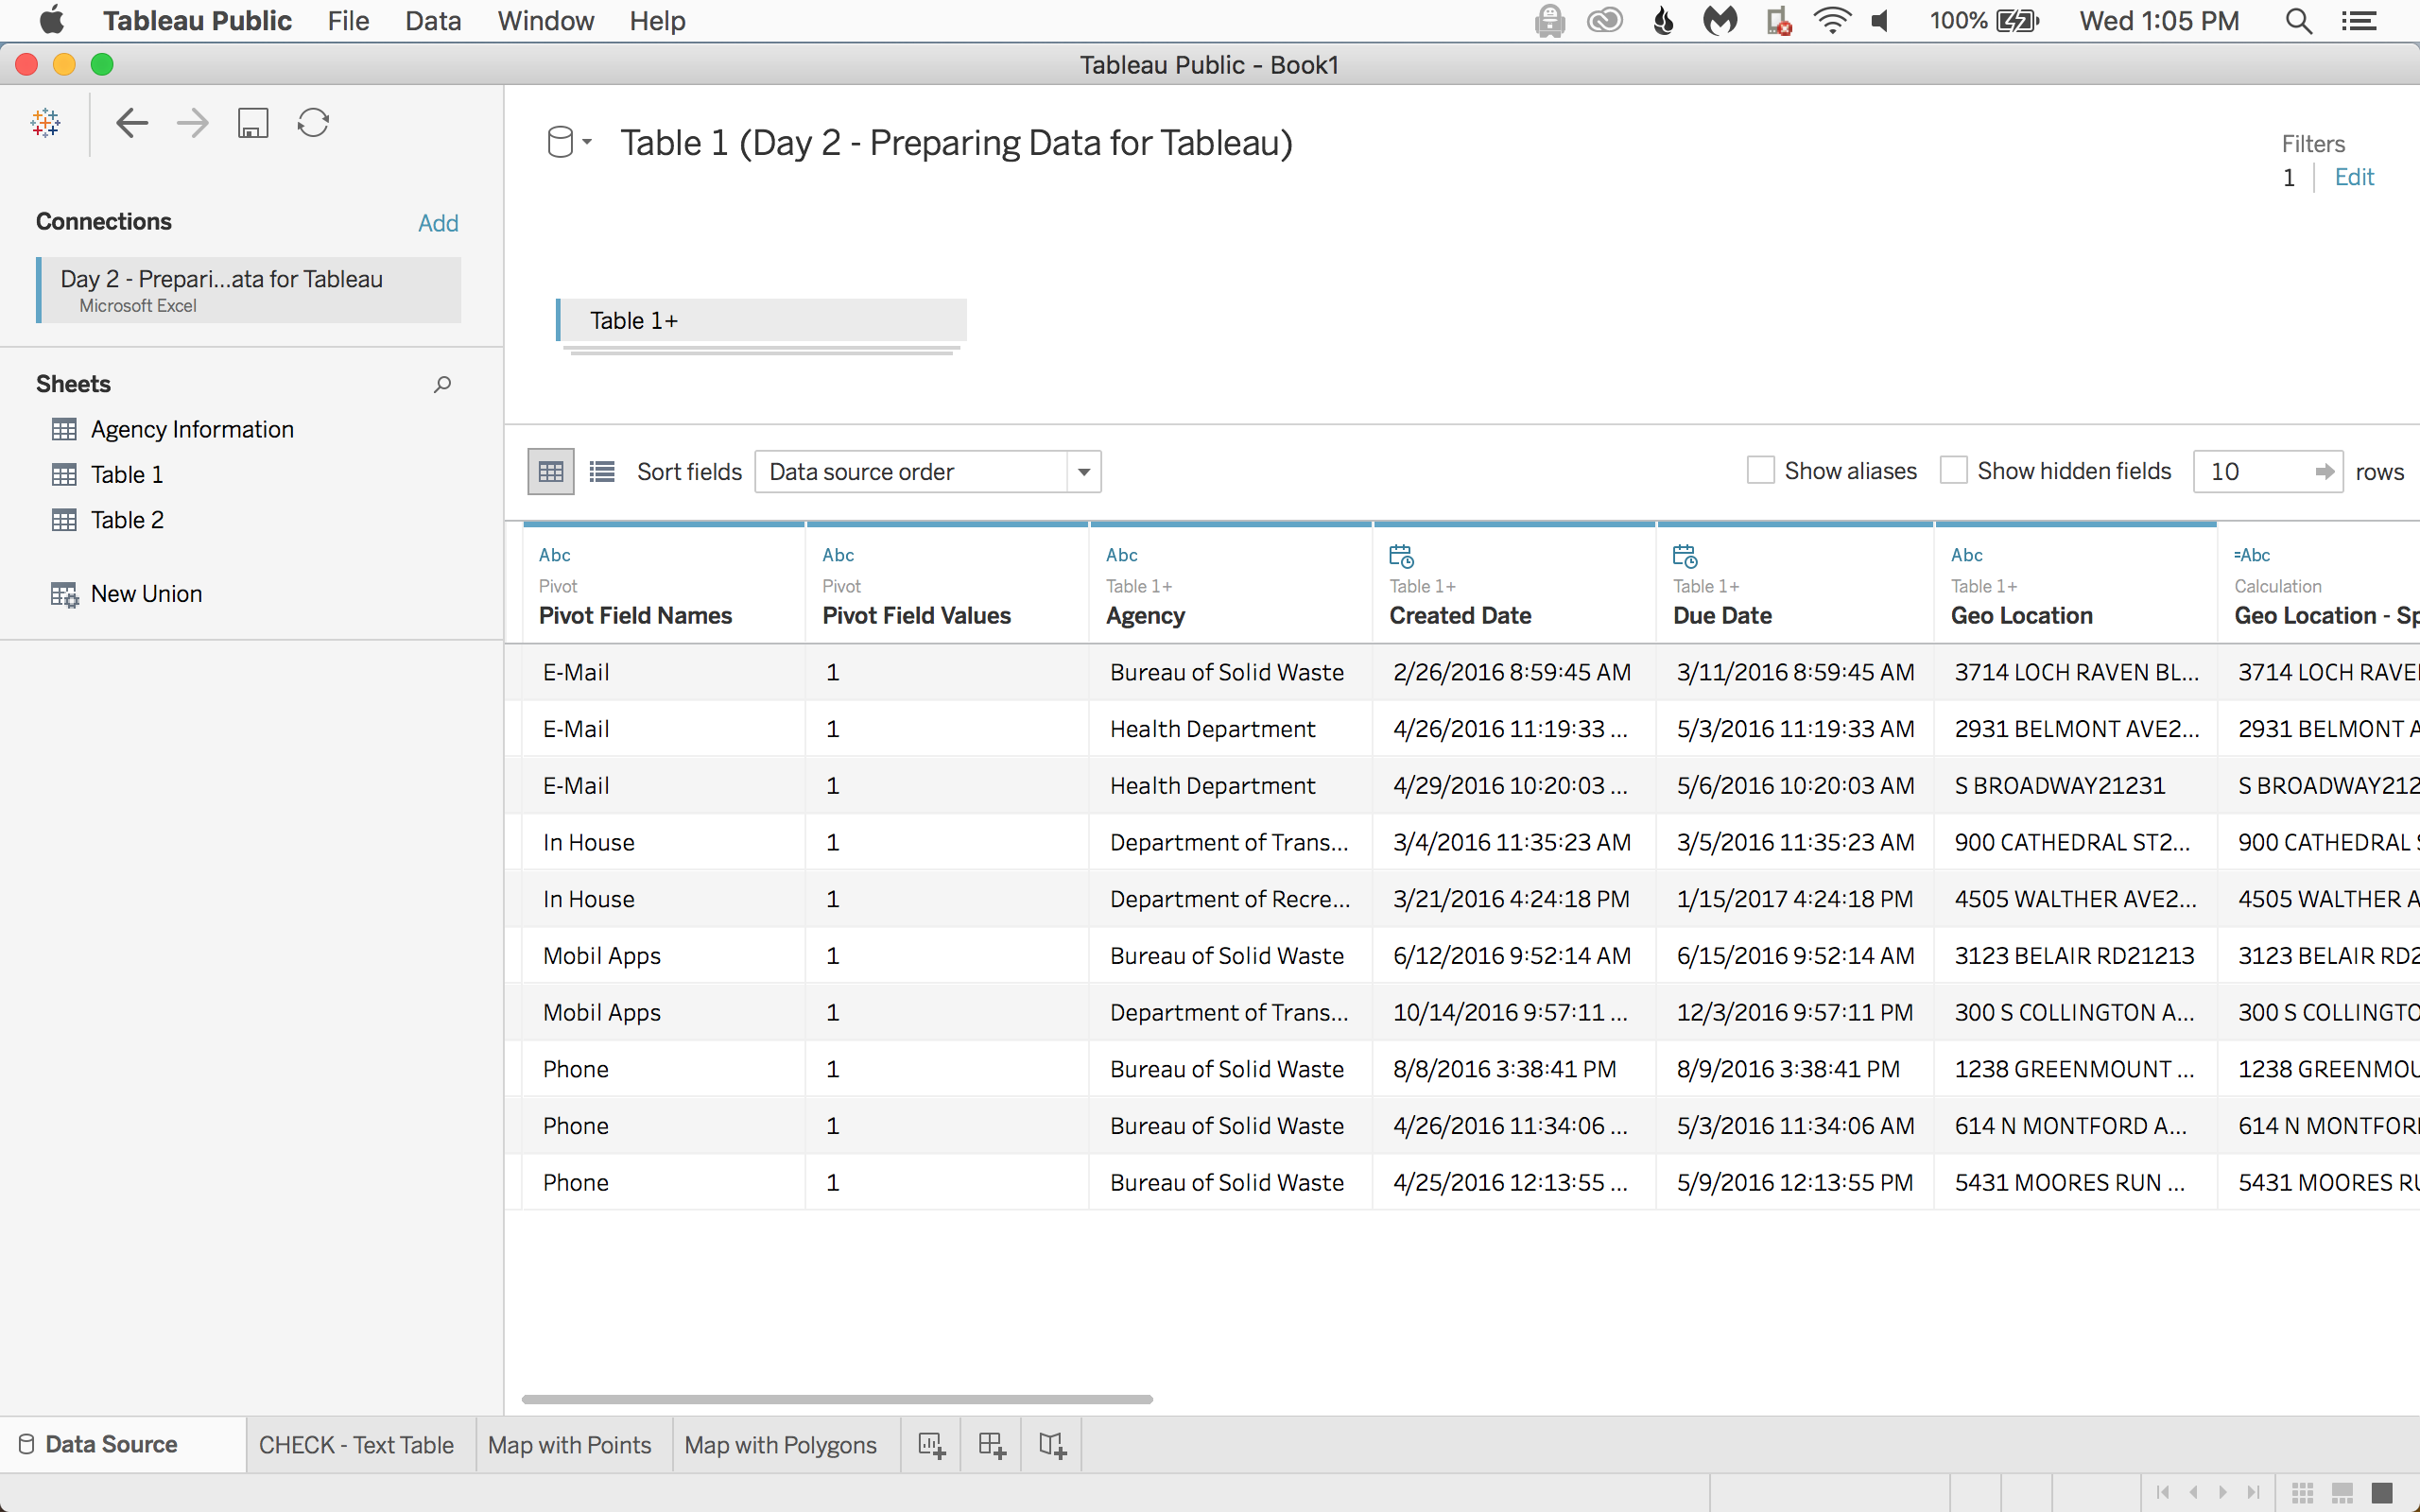2420x1512 pixels.
Task: Select the Table 2 sheet in Sheets list
Action: click(x=127, y=520)
